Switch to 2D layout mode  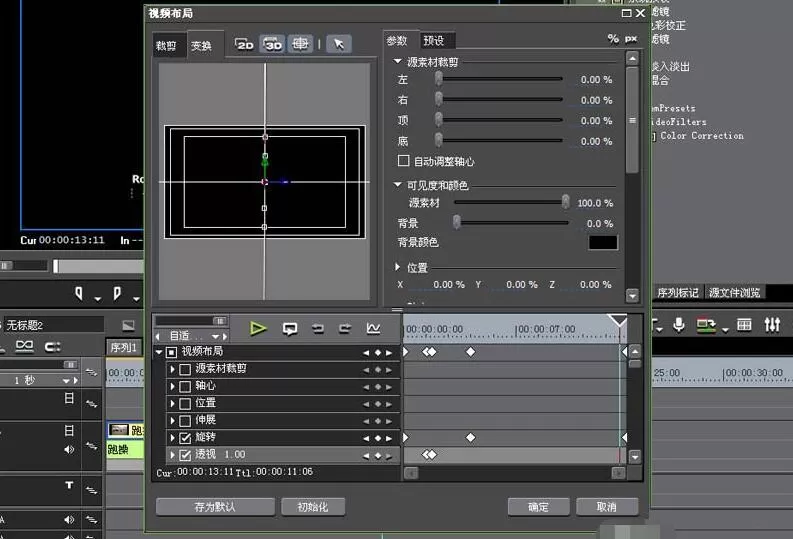(x=244, y=44)
